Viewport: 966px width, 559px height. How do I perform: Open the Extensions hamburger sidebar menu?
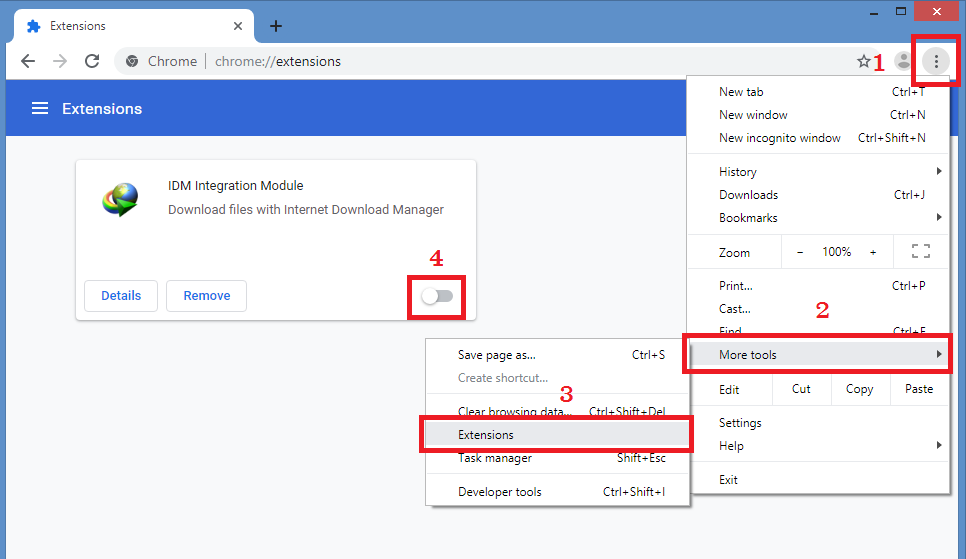(x=40, y=108)
